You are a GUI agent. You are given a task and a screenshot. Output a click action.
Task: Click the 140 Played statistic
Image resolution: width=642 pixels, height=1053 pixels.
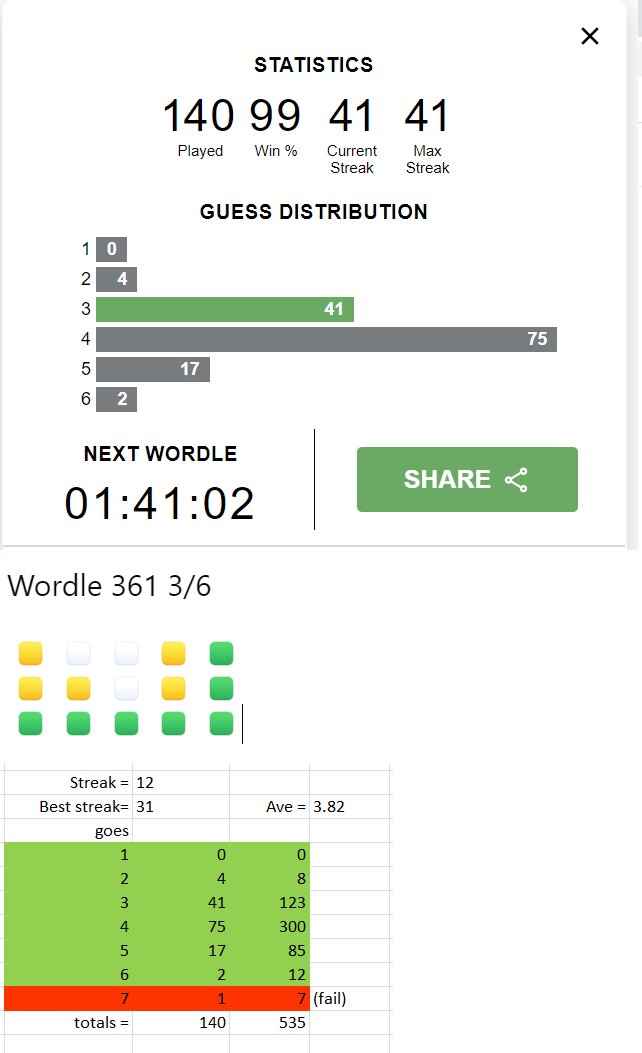(199, 116)
